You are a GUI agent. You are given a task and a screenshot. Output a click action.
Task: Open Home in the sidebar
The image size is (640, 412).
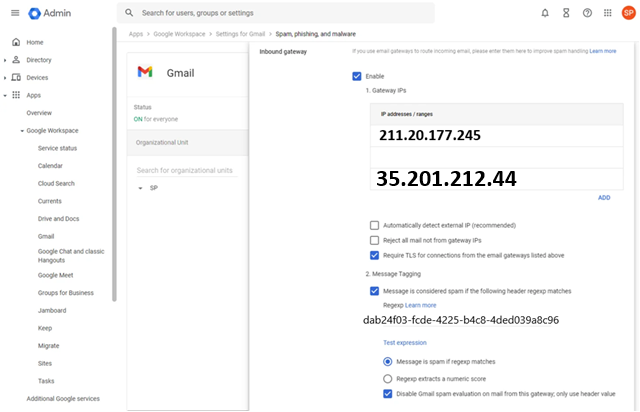(35, 42)
